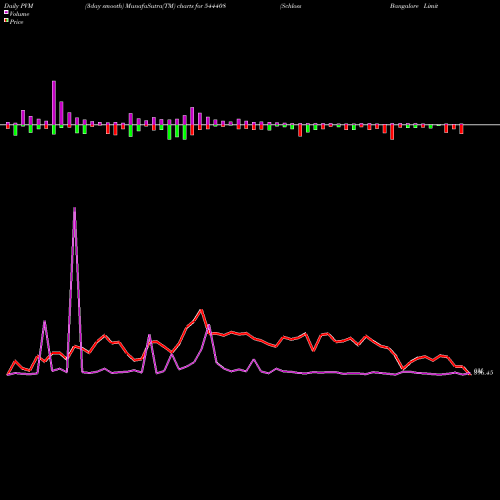Screen dimensions: 500x500
Task: Click the magenta Volume legend swatch
Action: tap(6, 12)
